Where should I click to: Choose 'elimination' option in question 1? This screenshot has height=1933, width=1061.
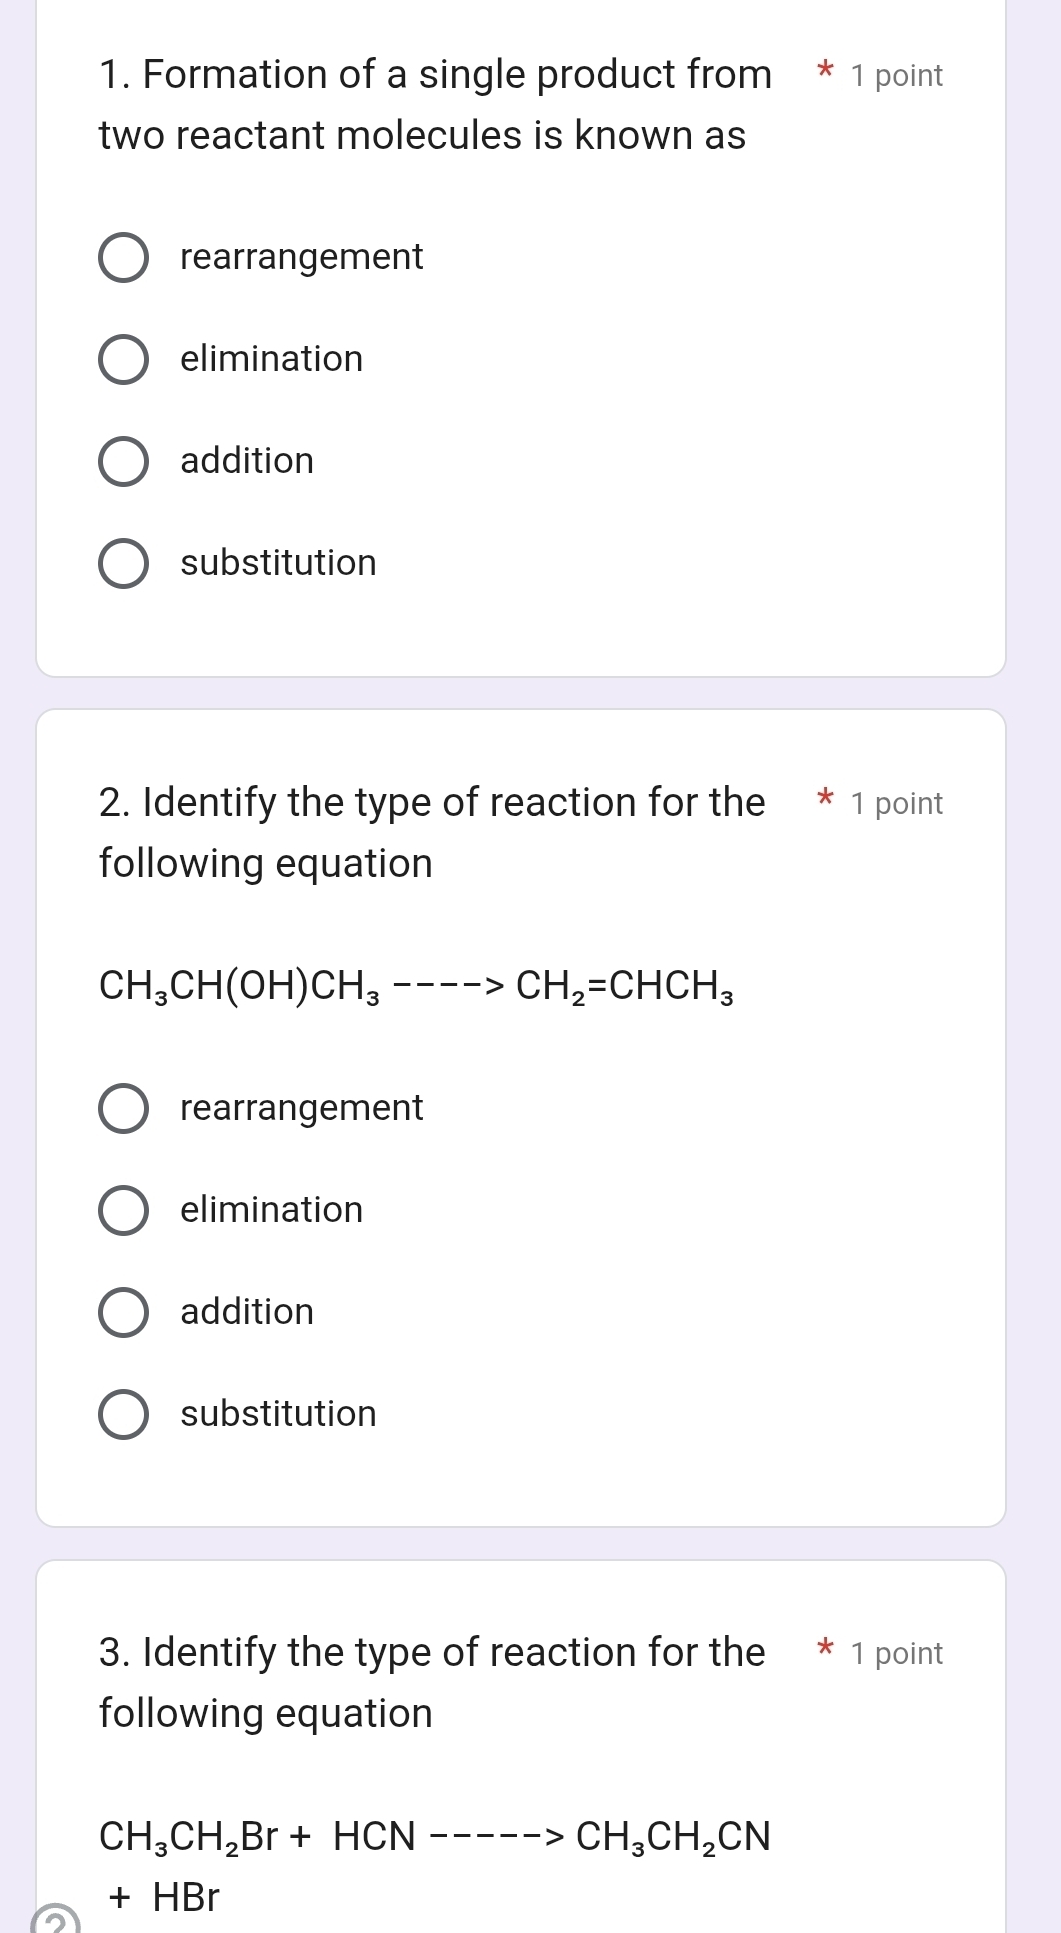pos(124,360)
